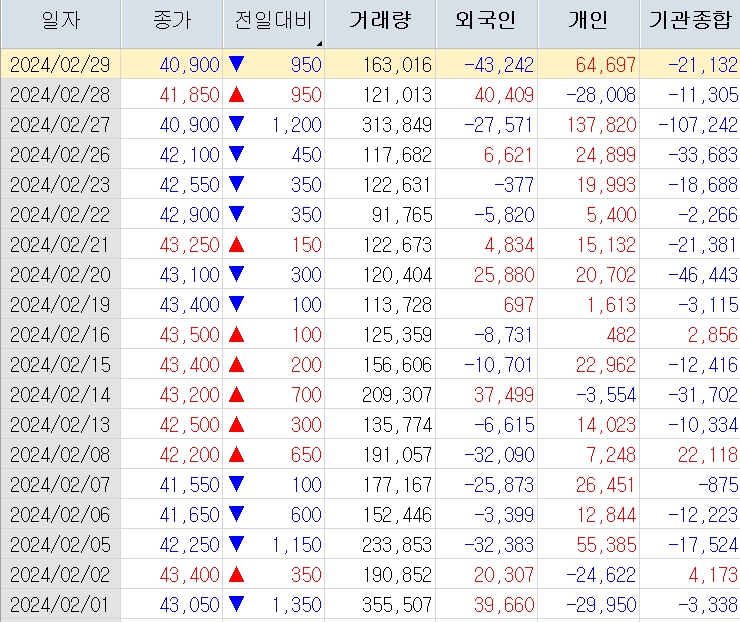
Task: Click the volume value 209,307
Action: tap(397, 395)
